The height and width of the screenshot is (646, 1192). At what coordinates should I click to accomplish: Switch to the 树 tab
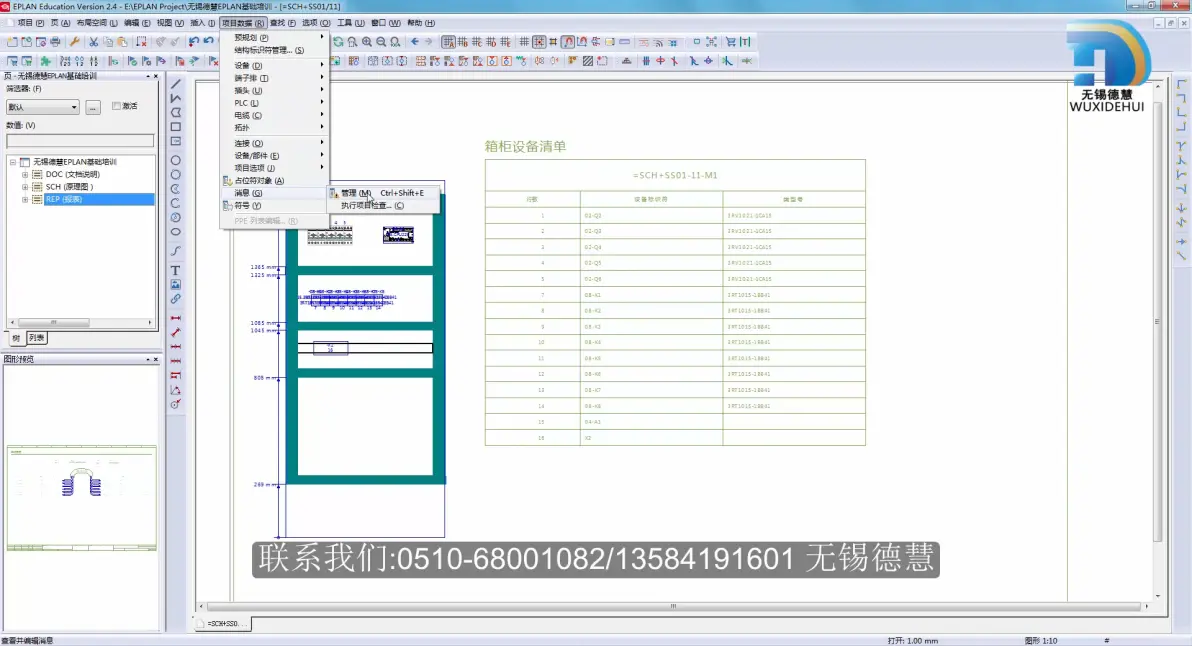tap(16, 337)
